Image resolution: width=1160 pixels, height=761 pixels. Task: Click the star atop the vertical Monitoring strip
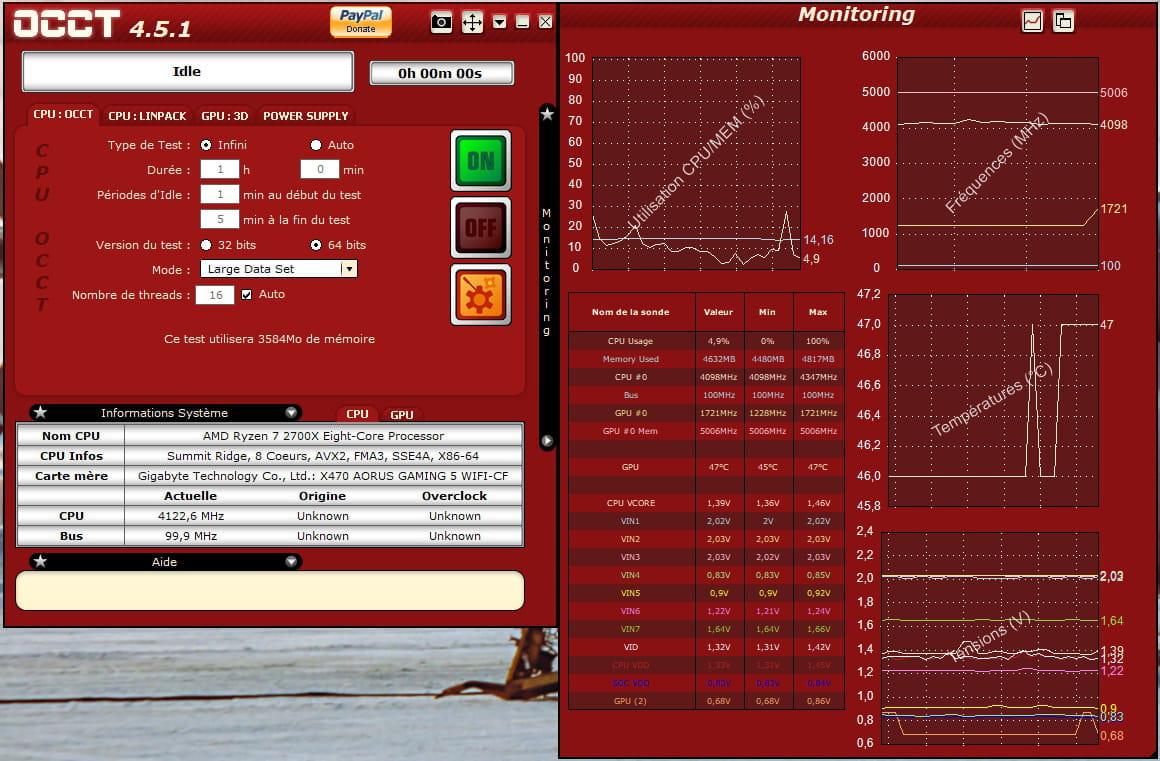pos(547,114)
